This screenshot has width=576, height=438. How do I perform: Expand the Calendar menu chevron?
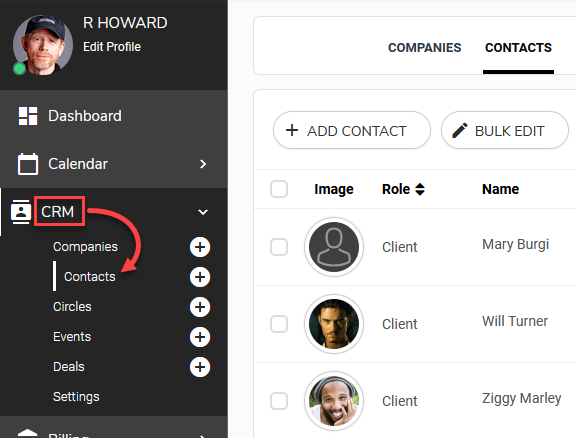point(203,164)
